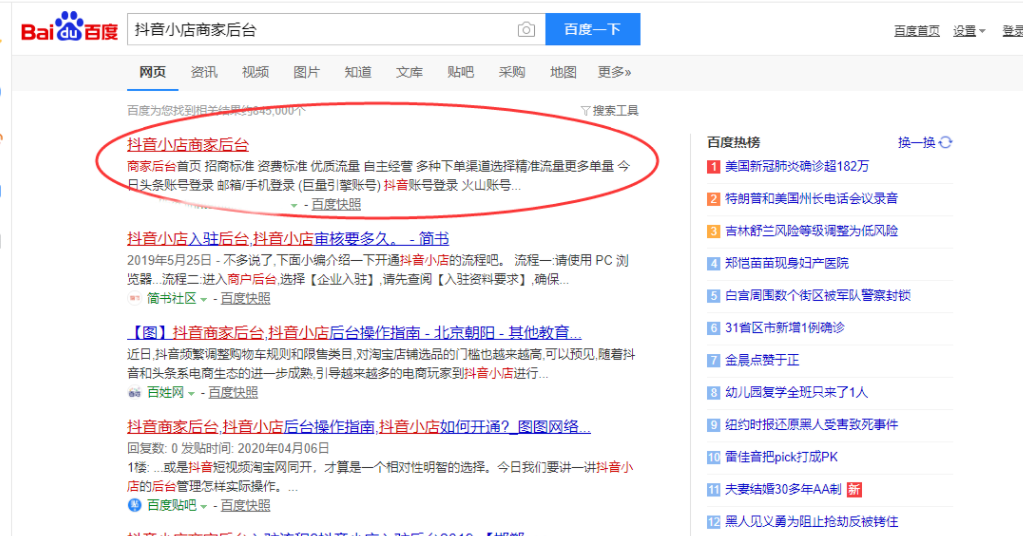This screenshot has width=1023, height=536.
Task: Open camera image search icon
Action: tap(526, 29)
